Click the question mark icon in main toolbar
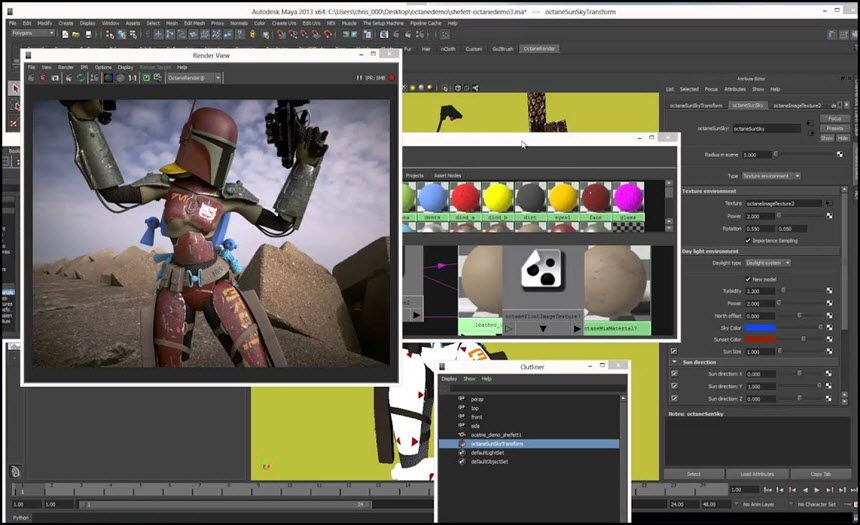 point(240,35)
